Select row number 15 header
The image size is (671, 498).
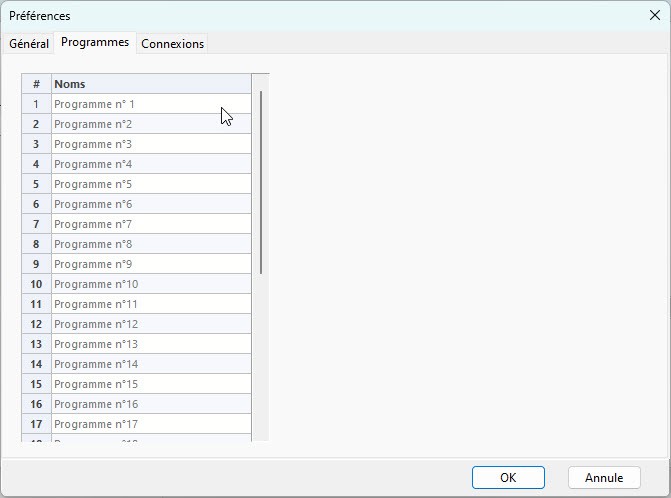click(36, 384)
